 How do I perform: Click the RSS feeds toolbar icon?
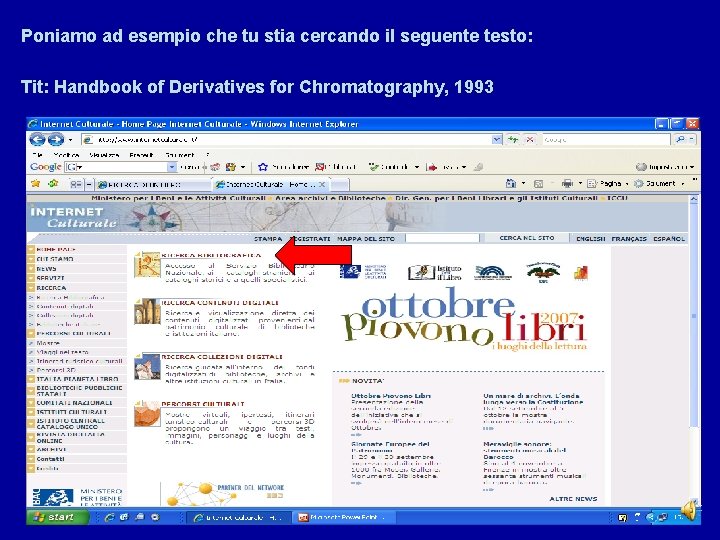[x=539, y=184]
